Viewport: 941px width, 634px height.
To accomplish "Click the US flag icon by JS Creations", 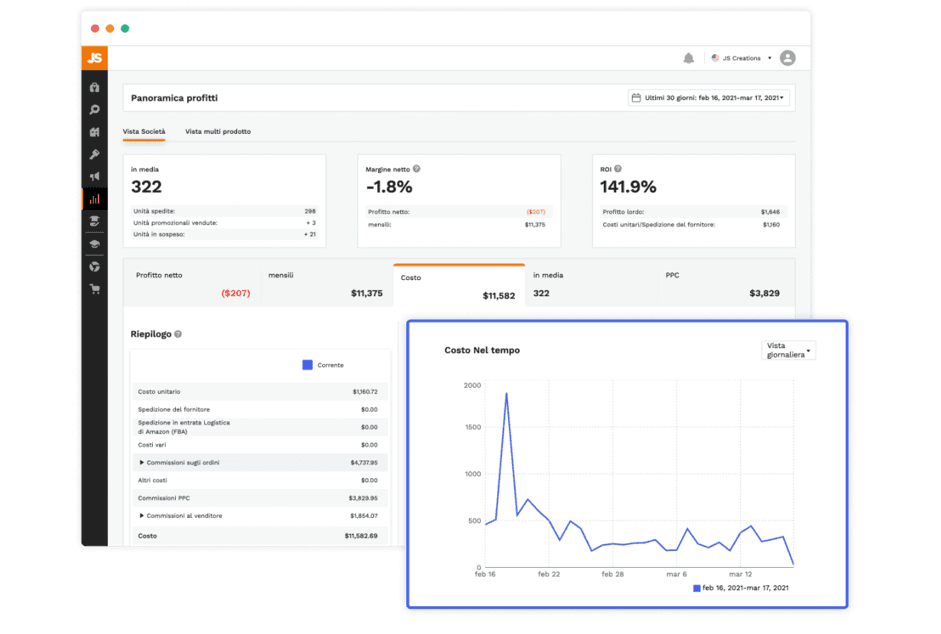I will (715, 58).
